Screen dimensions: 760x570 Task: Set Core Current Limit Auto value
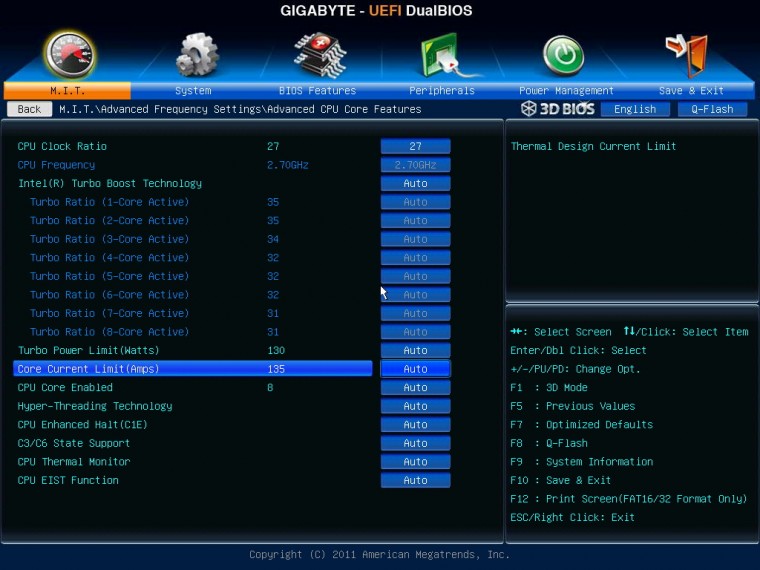tap(415, 369)
